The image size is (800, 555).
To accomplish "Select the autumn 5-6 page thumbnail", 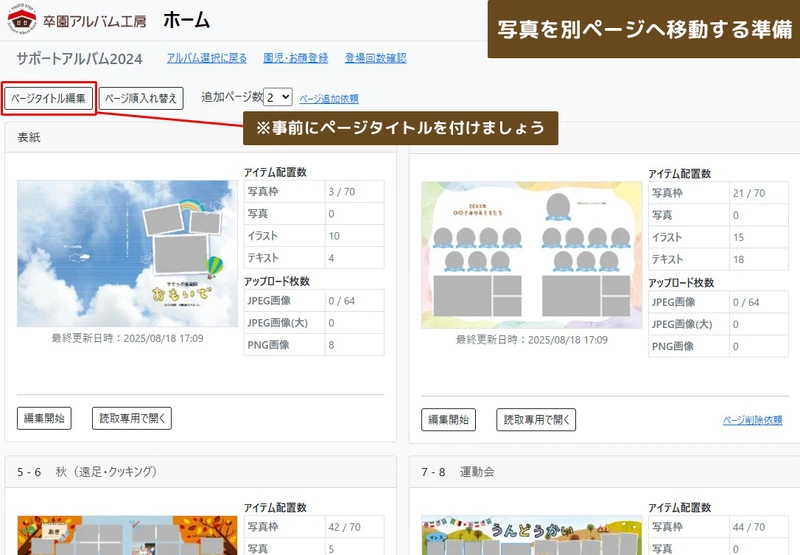I will (127, 535).
